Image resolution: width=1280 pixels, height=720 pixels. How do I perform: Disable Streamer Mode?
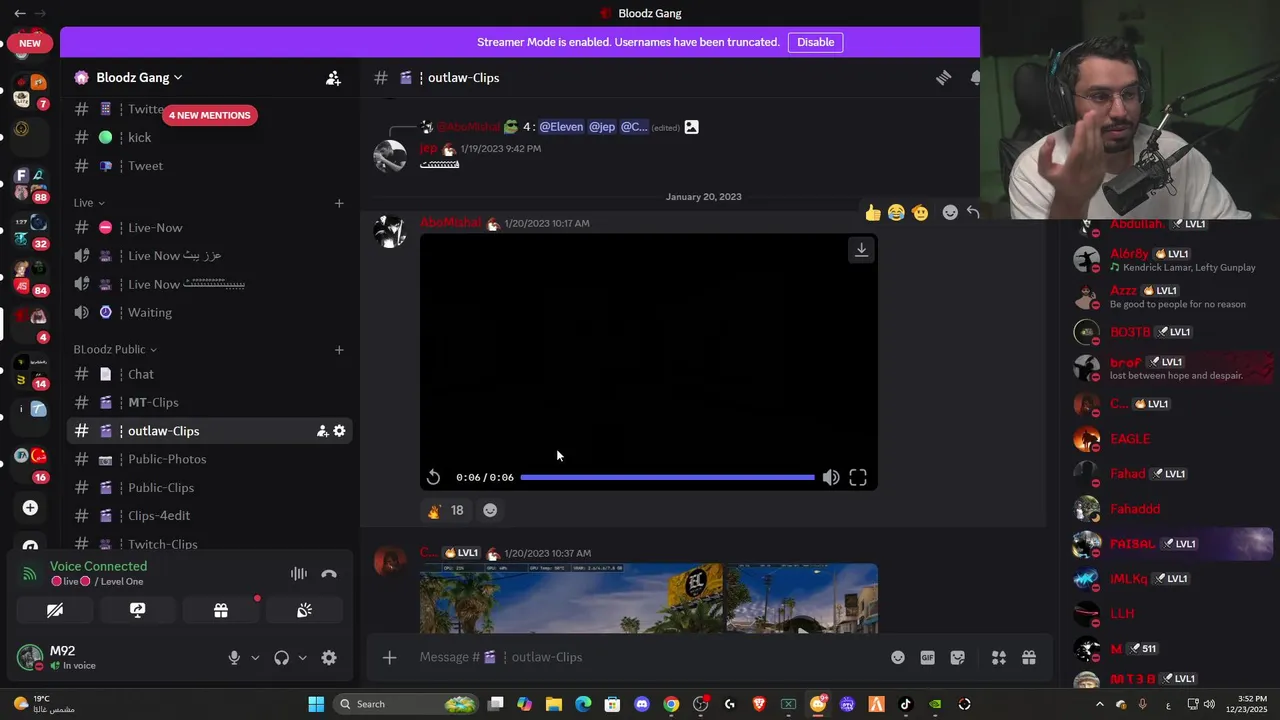click(x=815, y=42)
